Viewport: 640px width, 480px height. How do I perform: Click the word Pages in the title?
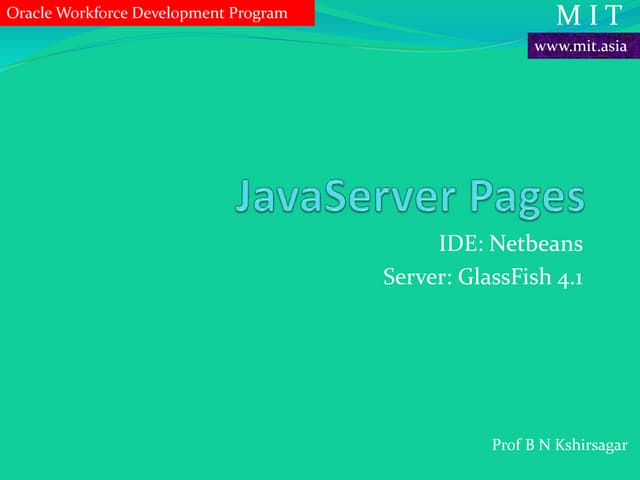(x=526, y=196)
